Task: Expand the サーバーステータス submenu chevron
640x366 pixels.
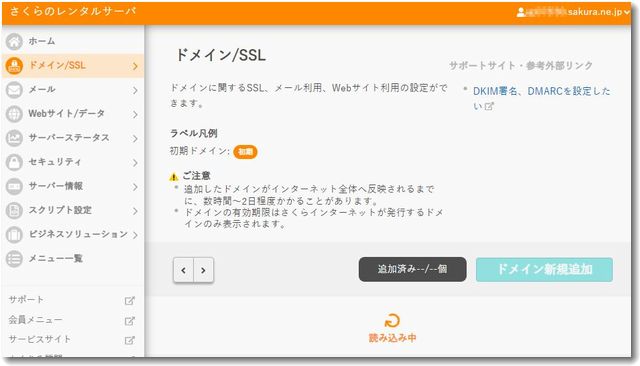Action: 136,139
